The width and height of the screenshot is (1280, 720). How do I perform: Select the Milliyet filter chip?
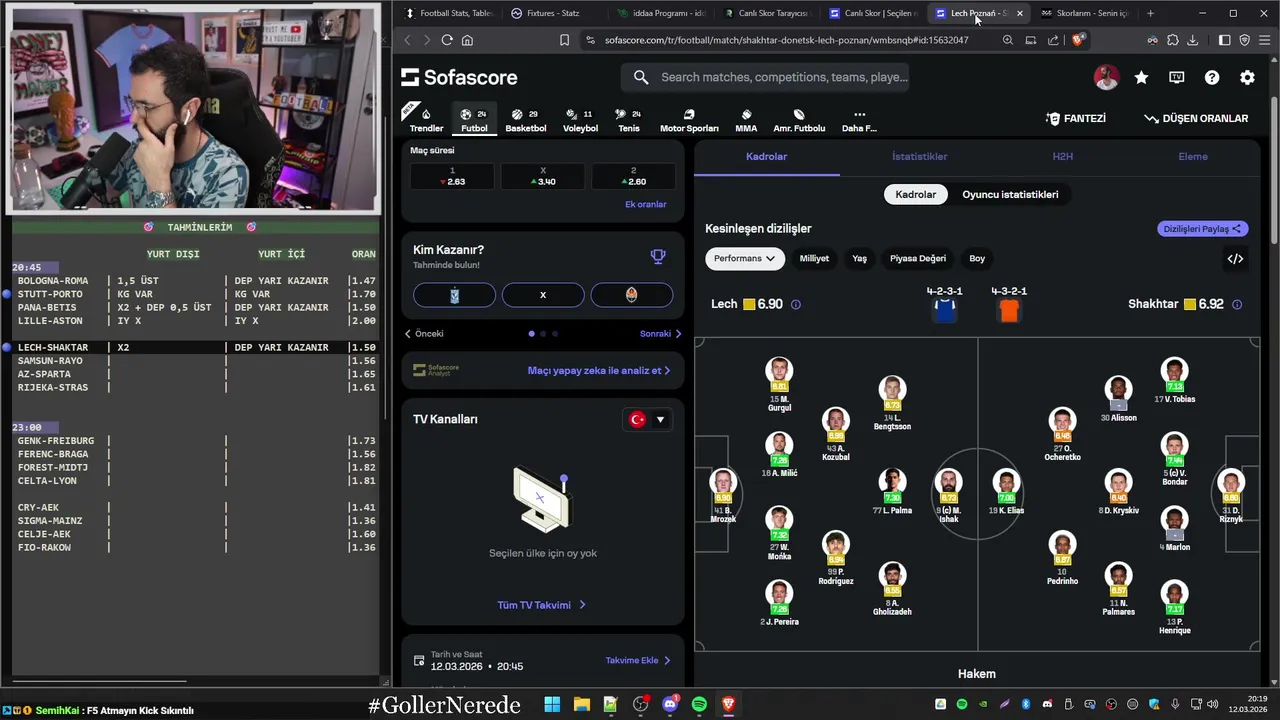click(x=814, y=258)
